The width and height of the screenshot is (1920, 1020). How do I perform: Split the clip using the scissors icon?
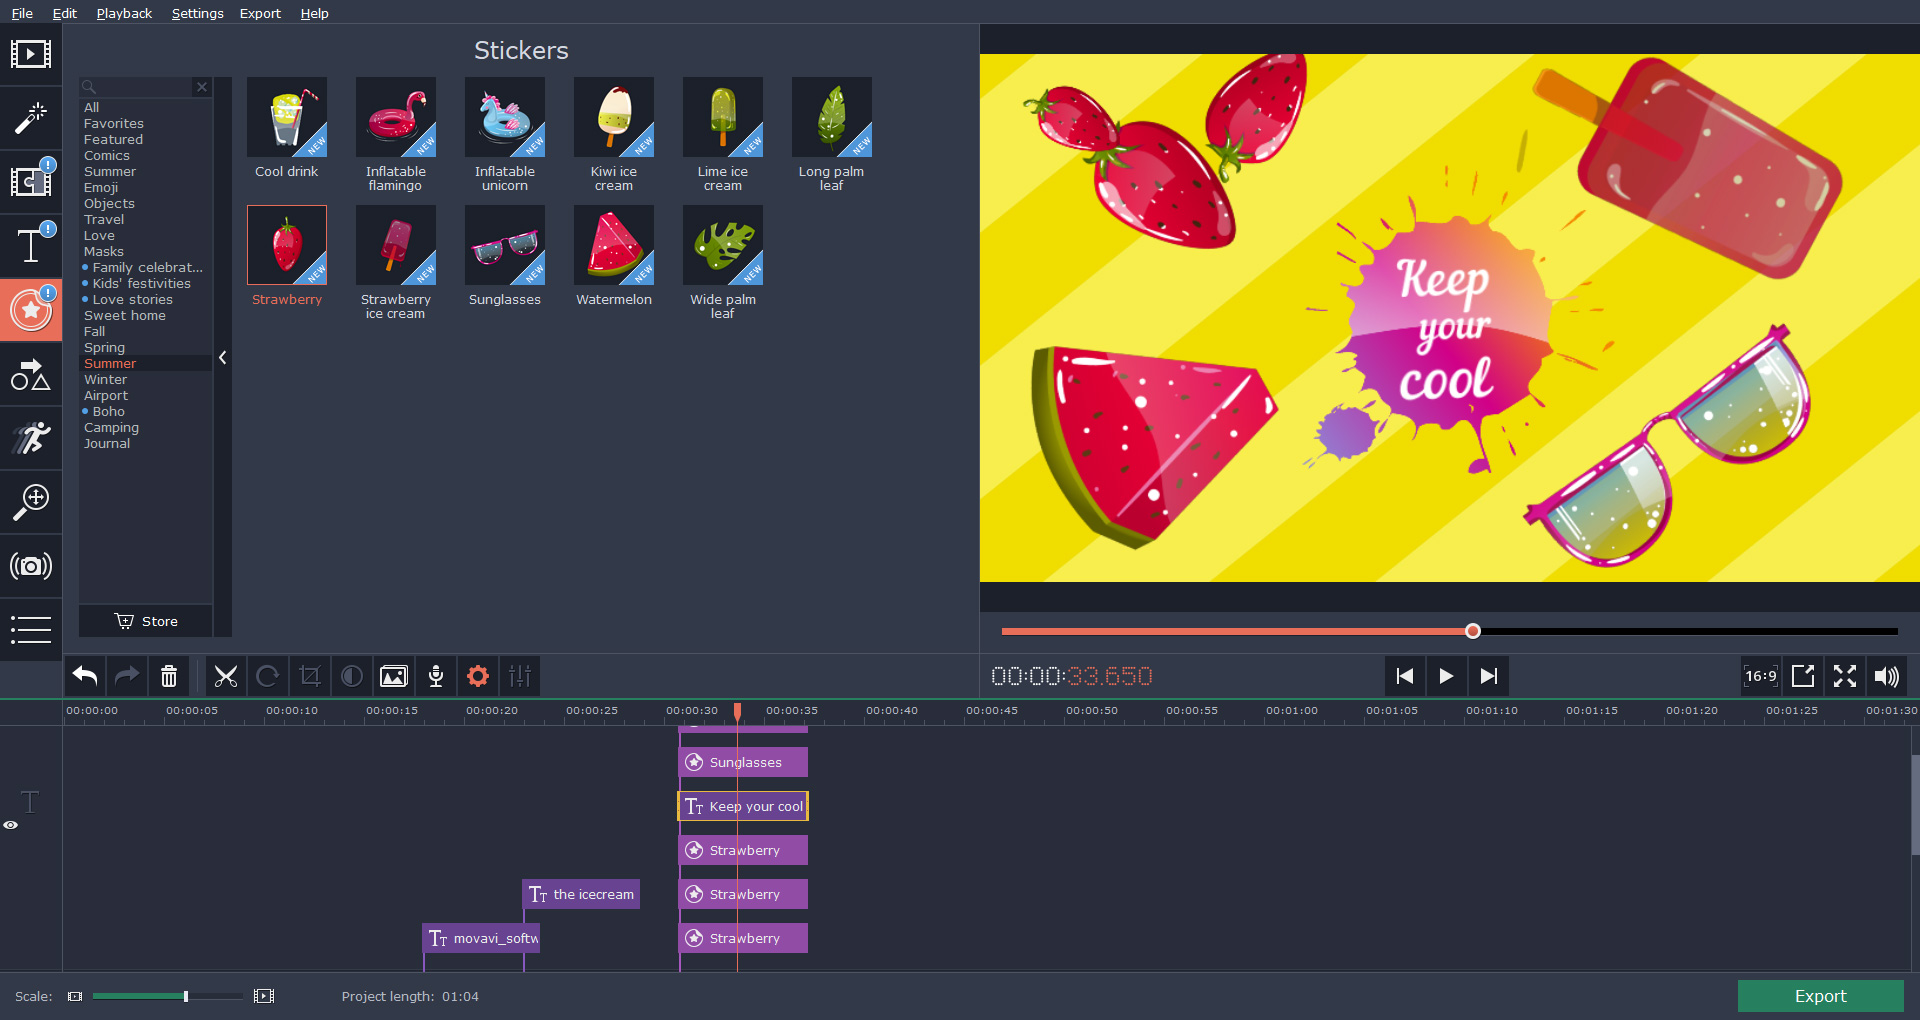(226, 676)
